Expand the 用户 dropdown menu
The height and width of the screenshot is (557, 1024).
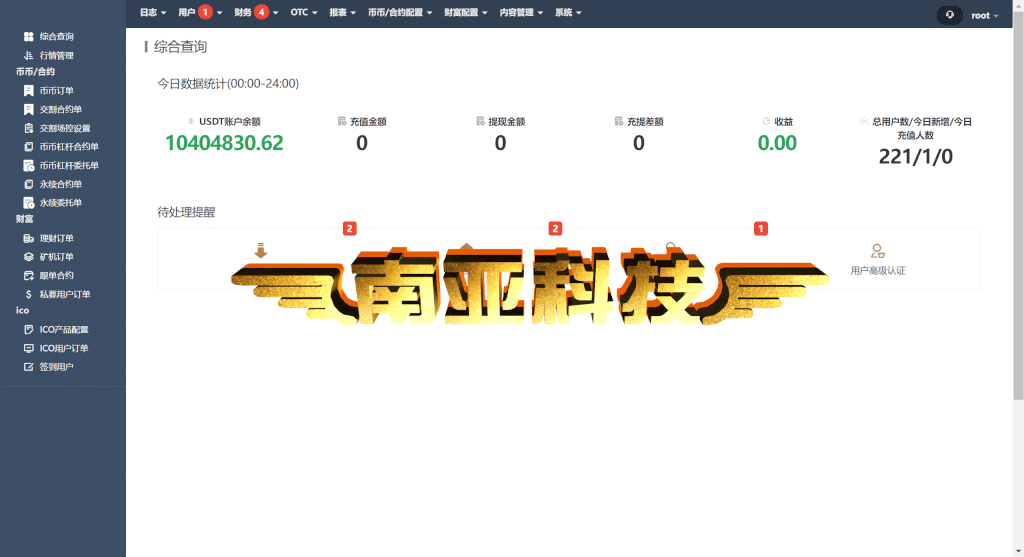pyautogui.click(x=200, y=12)
